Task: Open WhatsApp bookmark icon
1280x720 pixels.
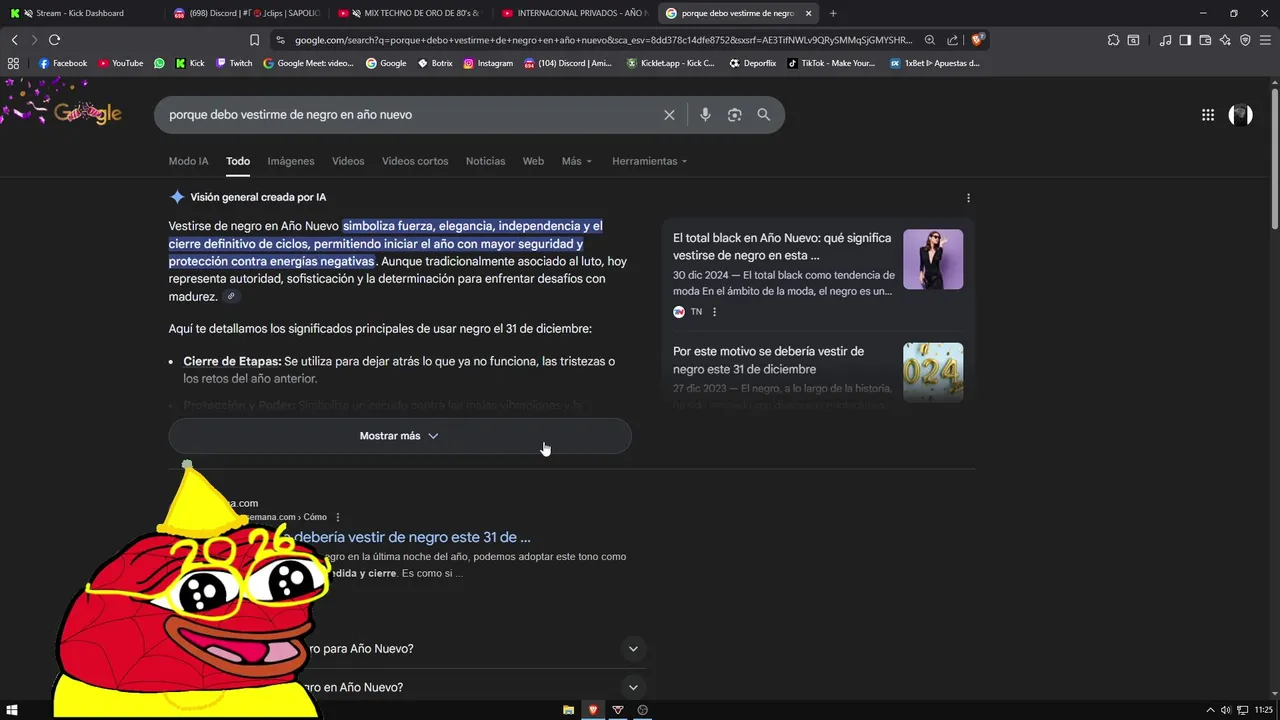Action: point(159,63)
